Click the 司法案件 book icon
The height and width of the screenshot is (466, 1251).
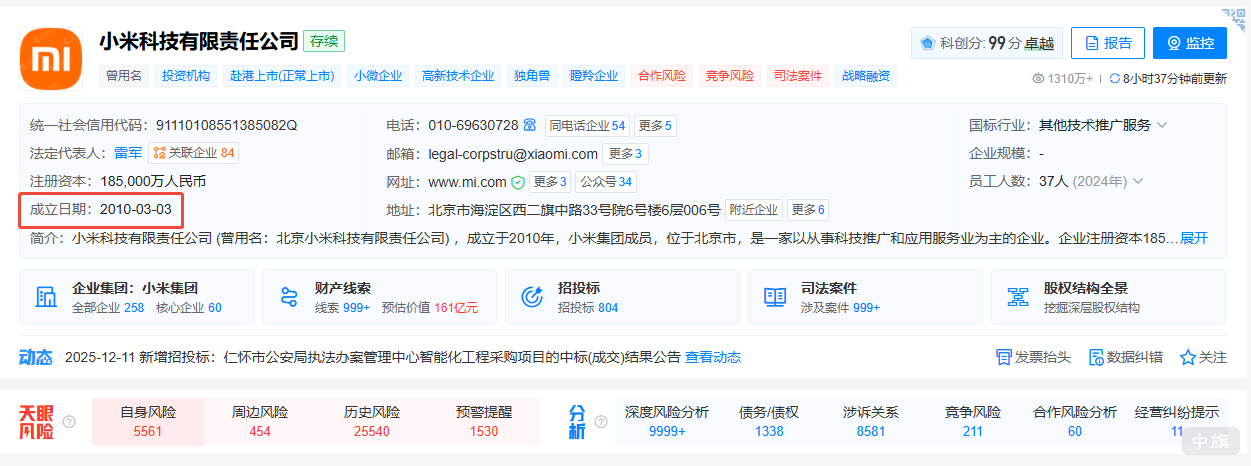point(775,297)
